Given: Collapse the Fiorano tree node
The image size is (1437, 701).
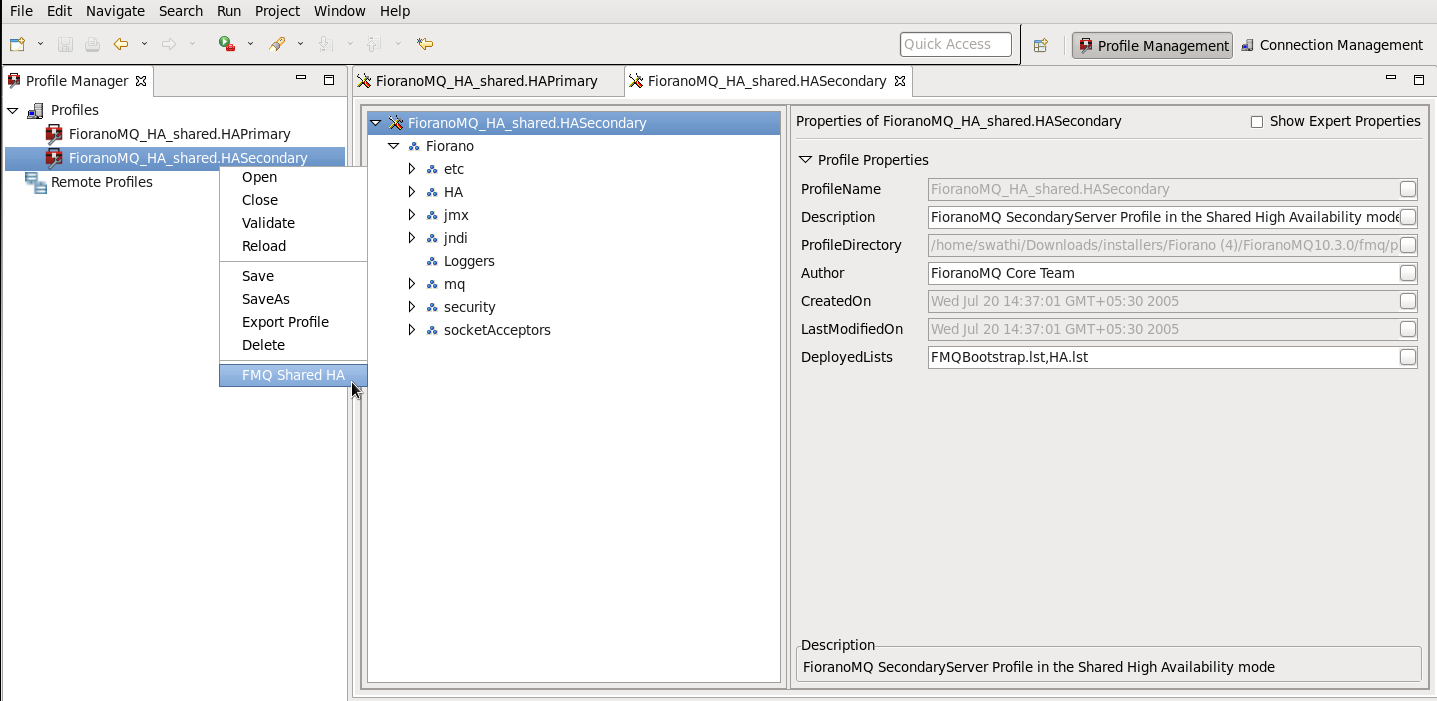Looking at the screenshot, I should click(393, 146).
